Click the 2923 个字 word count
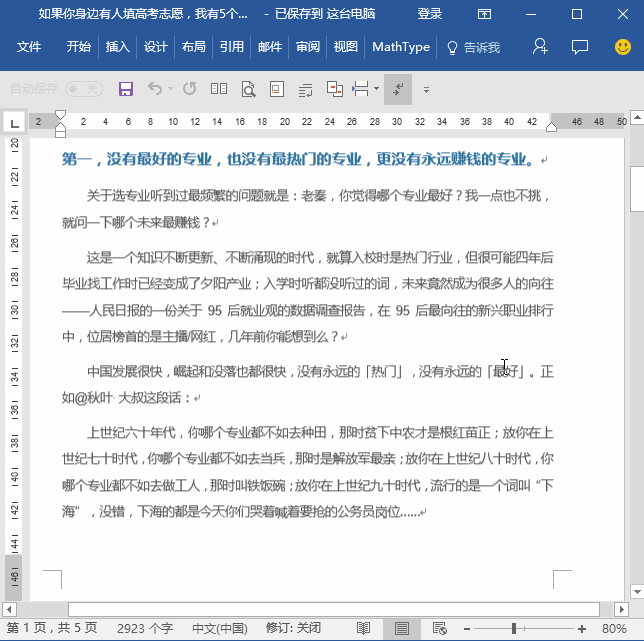Viewport: 644px width, 641px height. pos(145,628)
